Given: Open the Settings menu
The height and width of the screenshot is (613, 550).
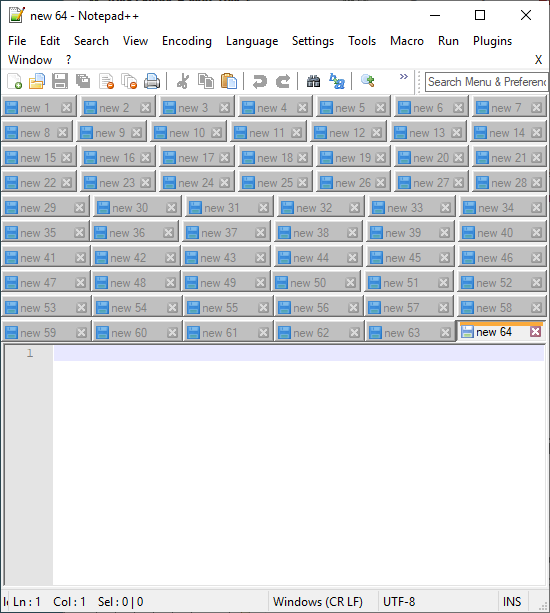Looking at the screenshot, I should 313,41.
